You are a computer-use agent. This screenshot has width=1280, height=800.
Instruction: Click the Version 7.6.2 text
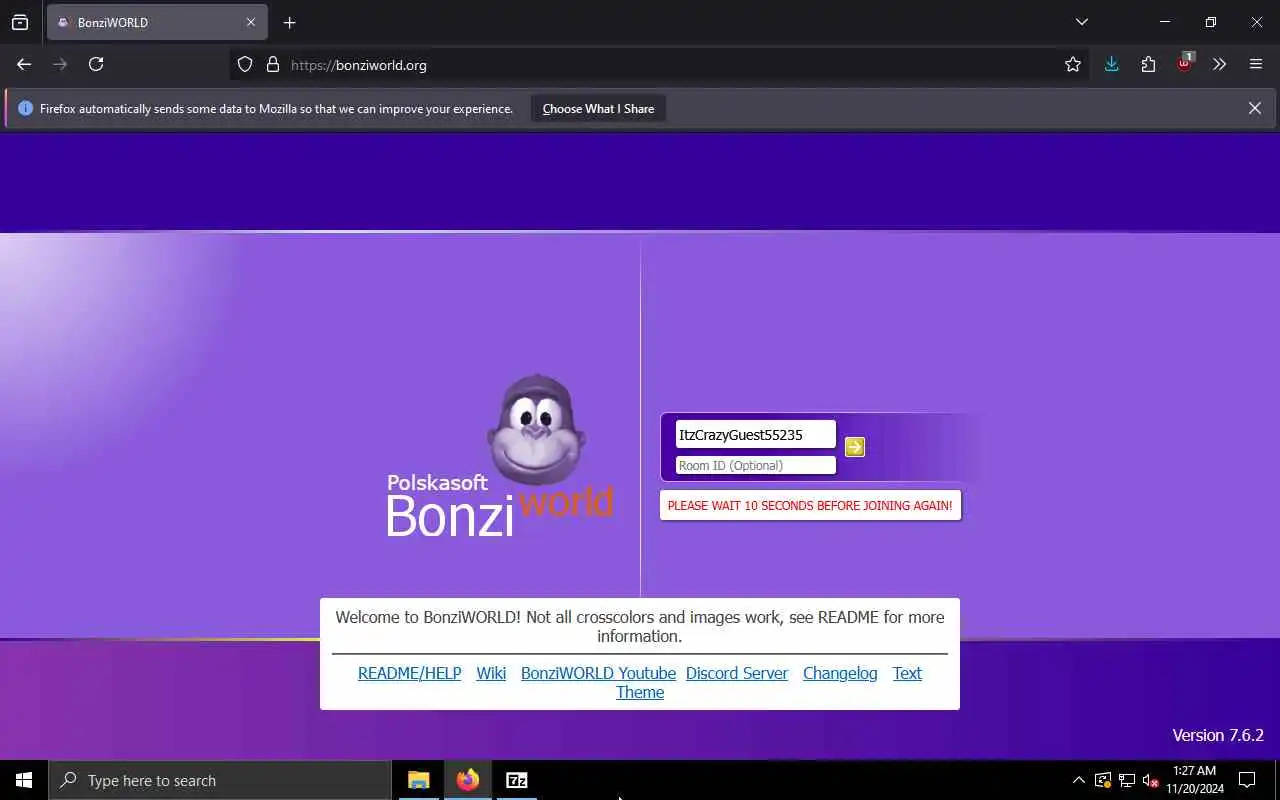coord(1218,735)
